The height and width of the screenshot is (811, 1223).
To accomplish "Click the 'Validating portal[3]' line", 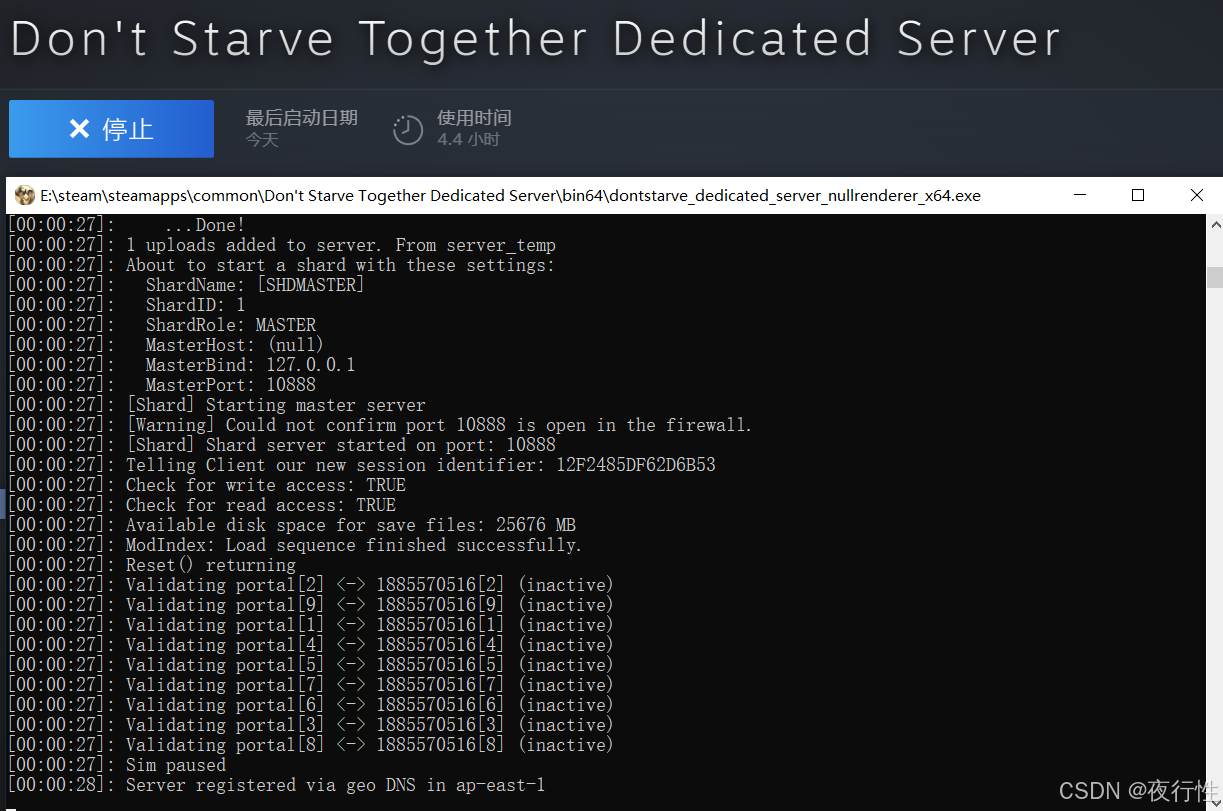I will pyautogui.click(x=310, y=725).
